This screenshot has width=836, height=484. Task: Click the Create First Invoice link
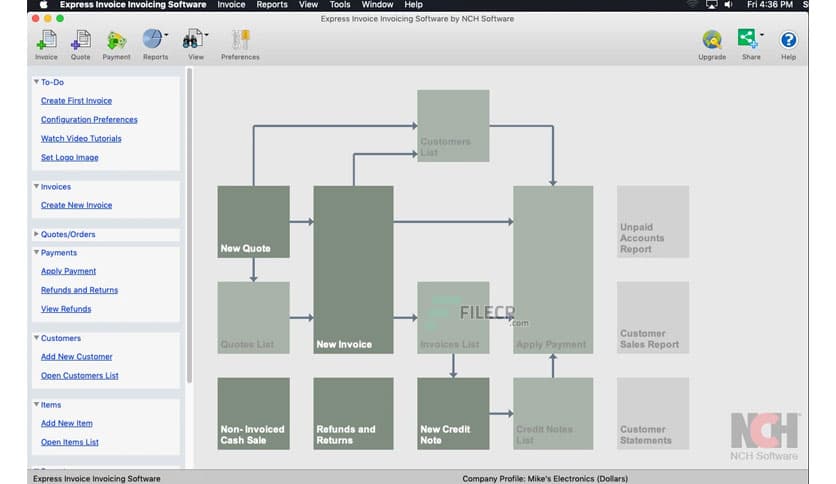(76, 101)
